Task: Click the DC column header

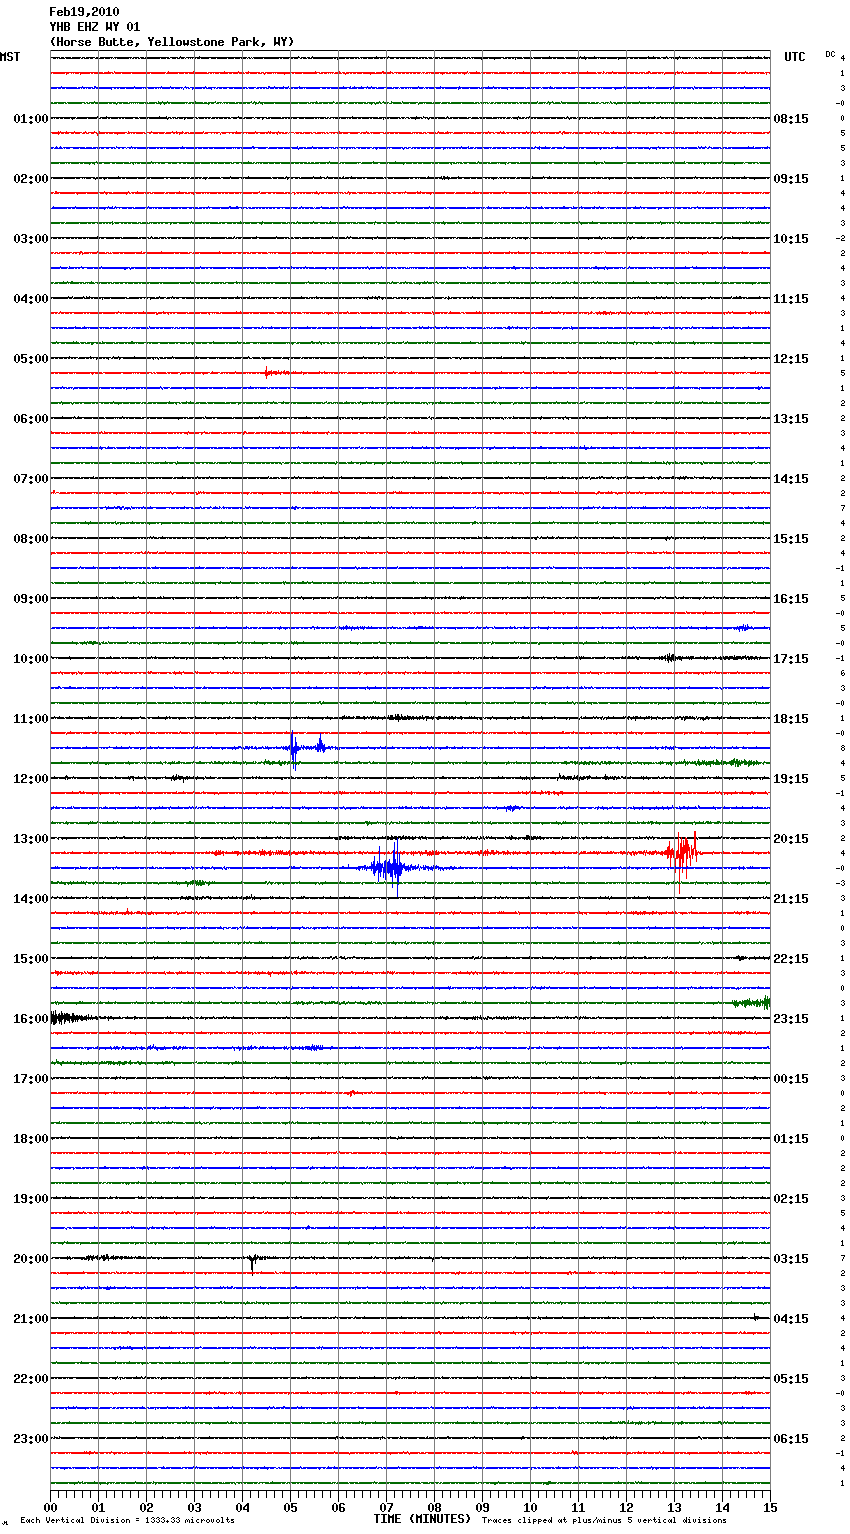Action: [830, 53]
